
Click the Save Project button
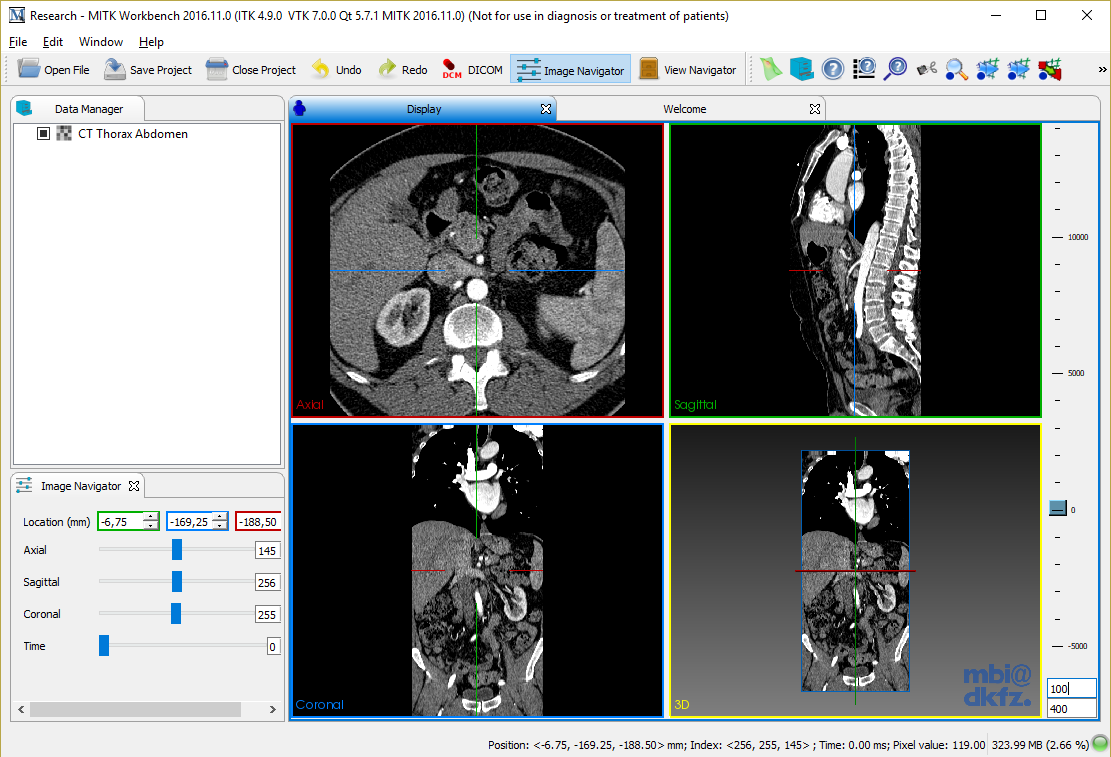pos(148,70)
